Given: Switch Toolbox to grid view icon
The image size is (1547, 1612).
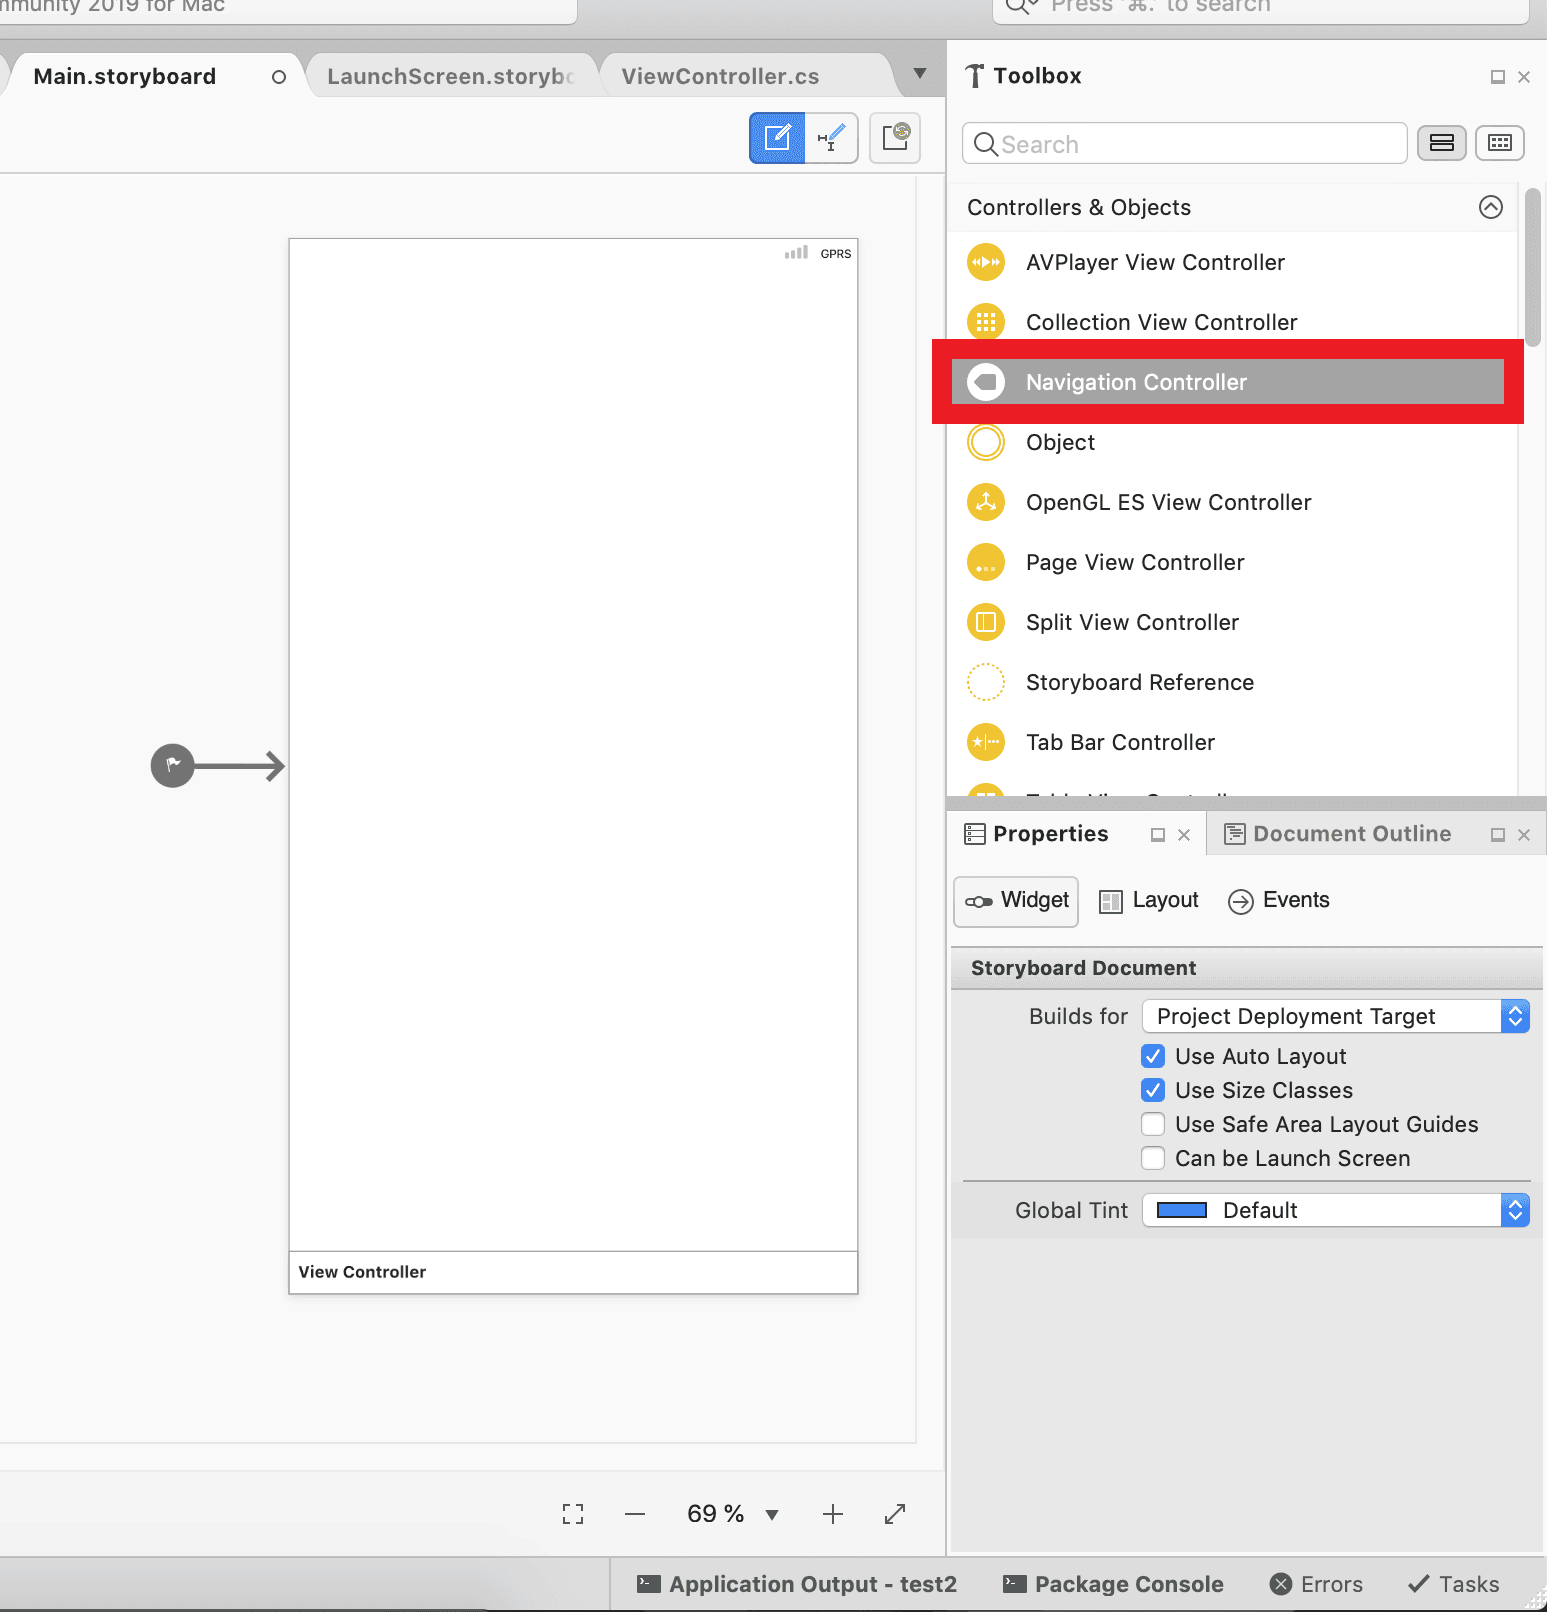Looking at the screenshot, I should 1499,143.
